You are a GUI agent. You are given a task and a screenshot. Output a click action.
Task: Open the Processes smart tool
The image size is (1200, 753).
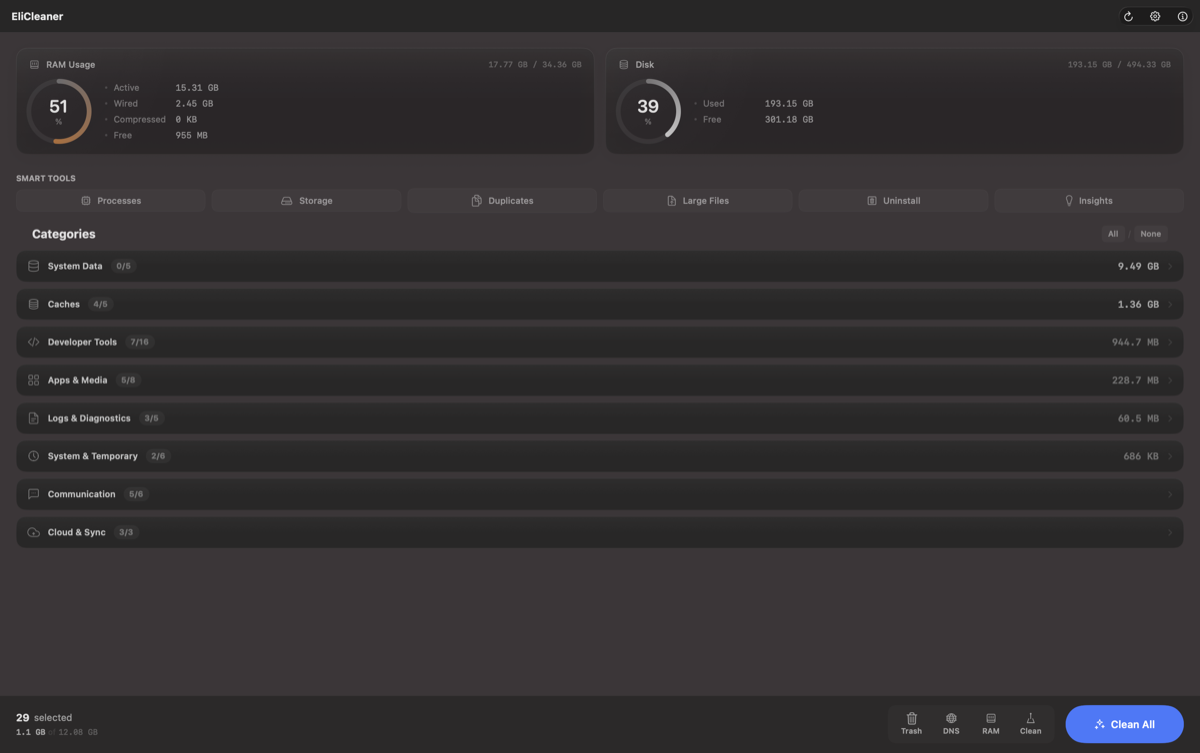click(x=111, y=201)
